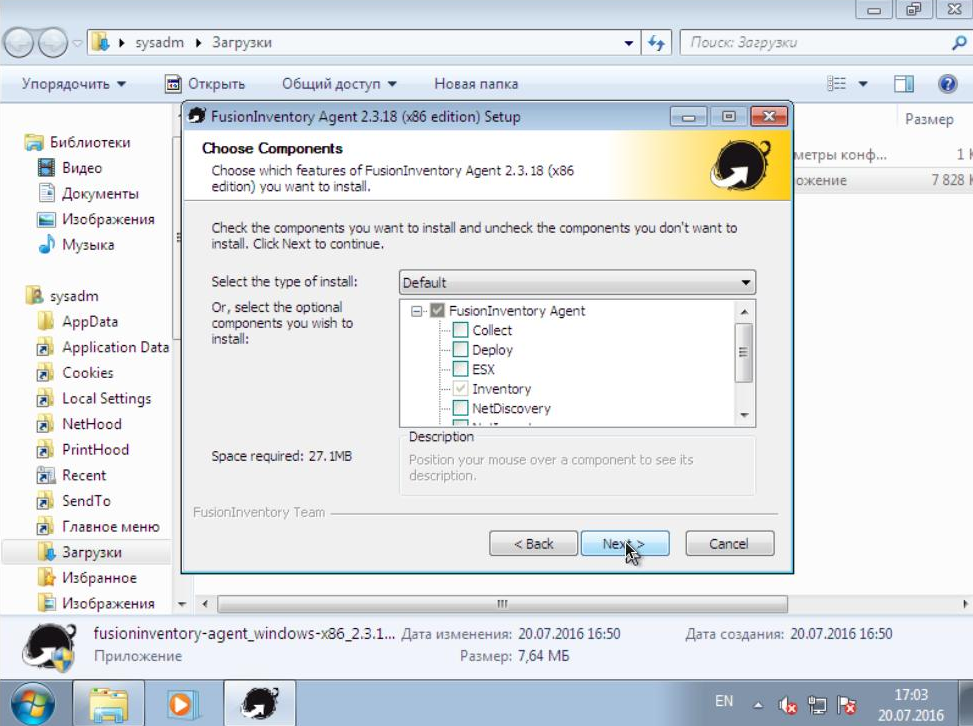Open the Windows Start menu
The image size is (973, 726).
pos(33,704)
